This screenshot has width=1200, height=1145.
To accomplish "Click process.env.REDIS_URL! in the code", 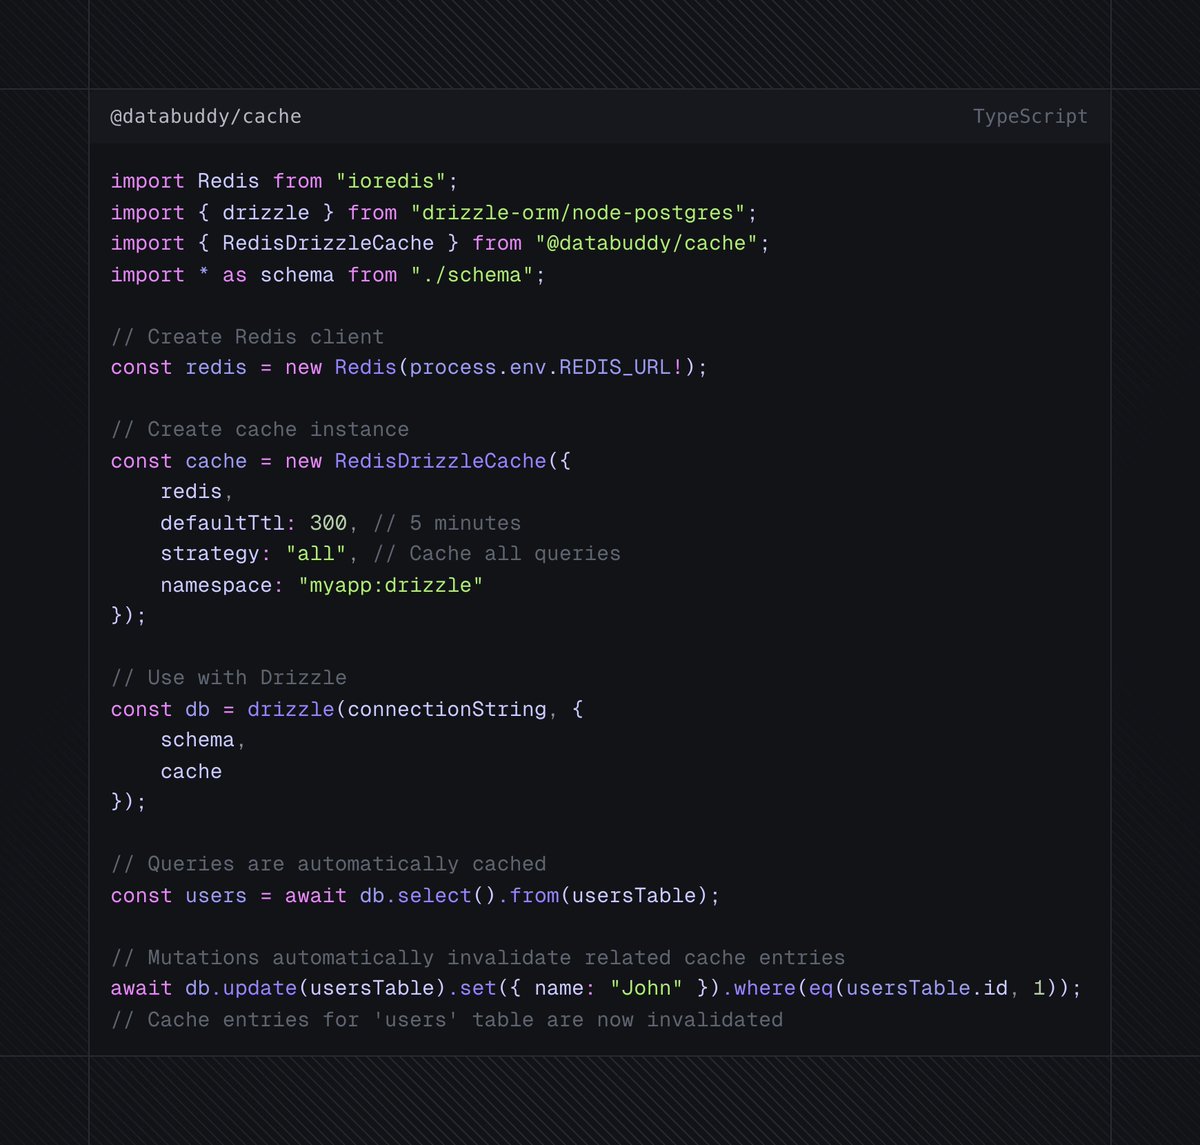I will [546, 367].
